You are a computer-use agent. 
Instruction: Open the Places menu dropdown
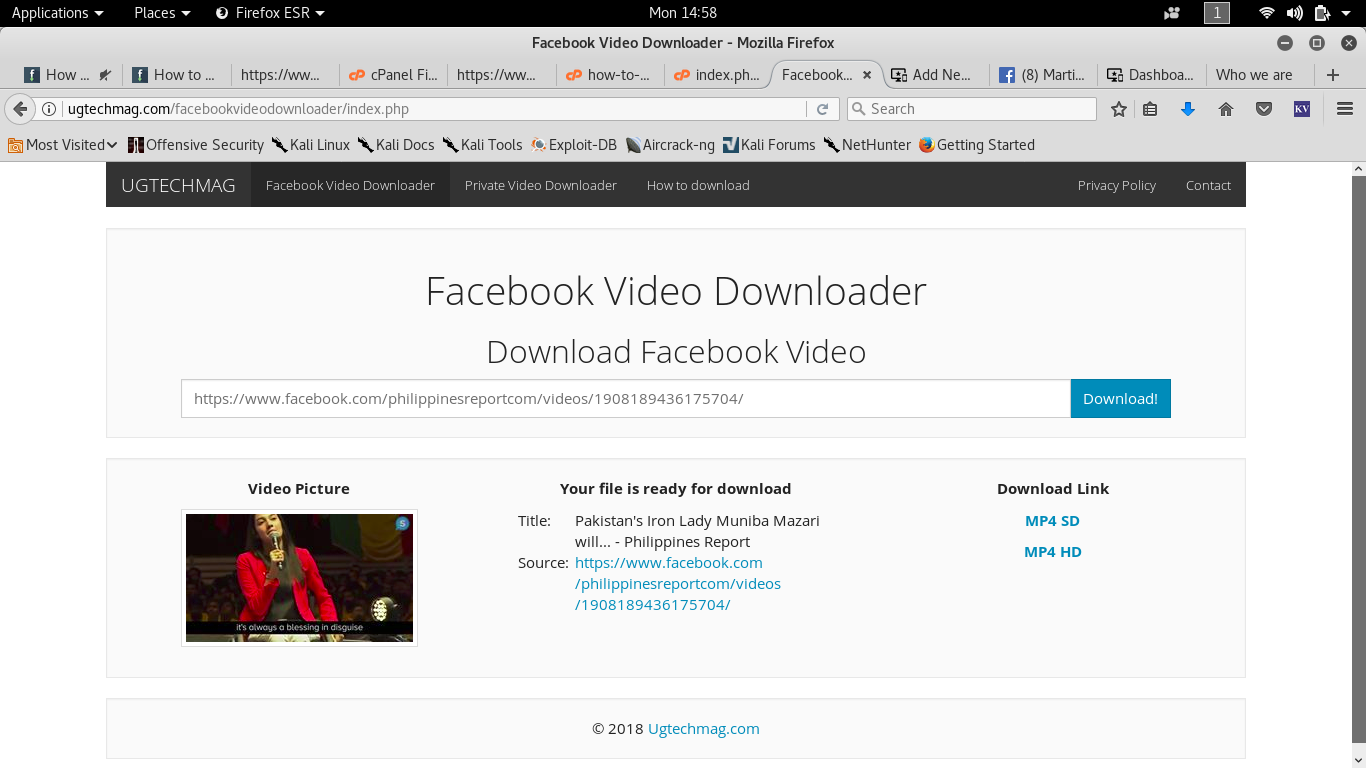[x=162, y=13]
